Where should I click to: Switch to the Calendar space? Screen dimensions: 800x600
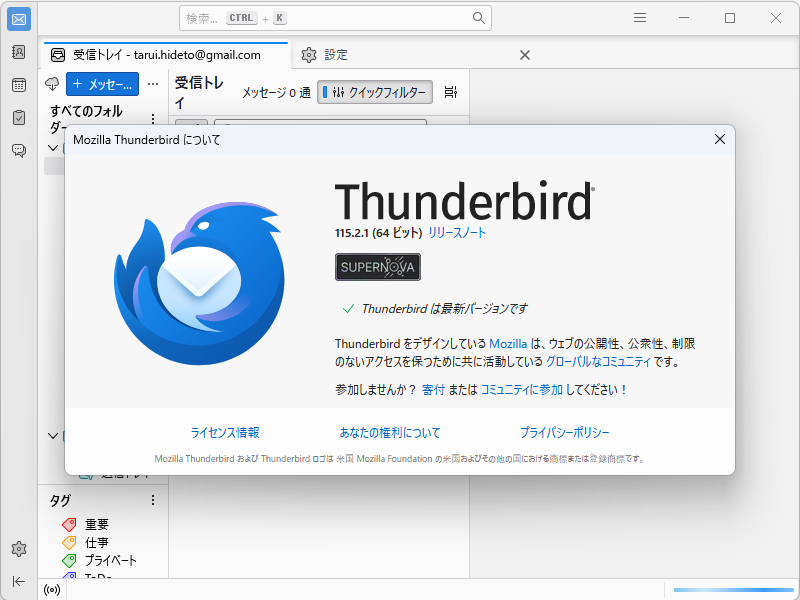(18, 83)
